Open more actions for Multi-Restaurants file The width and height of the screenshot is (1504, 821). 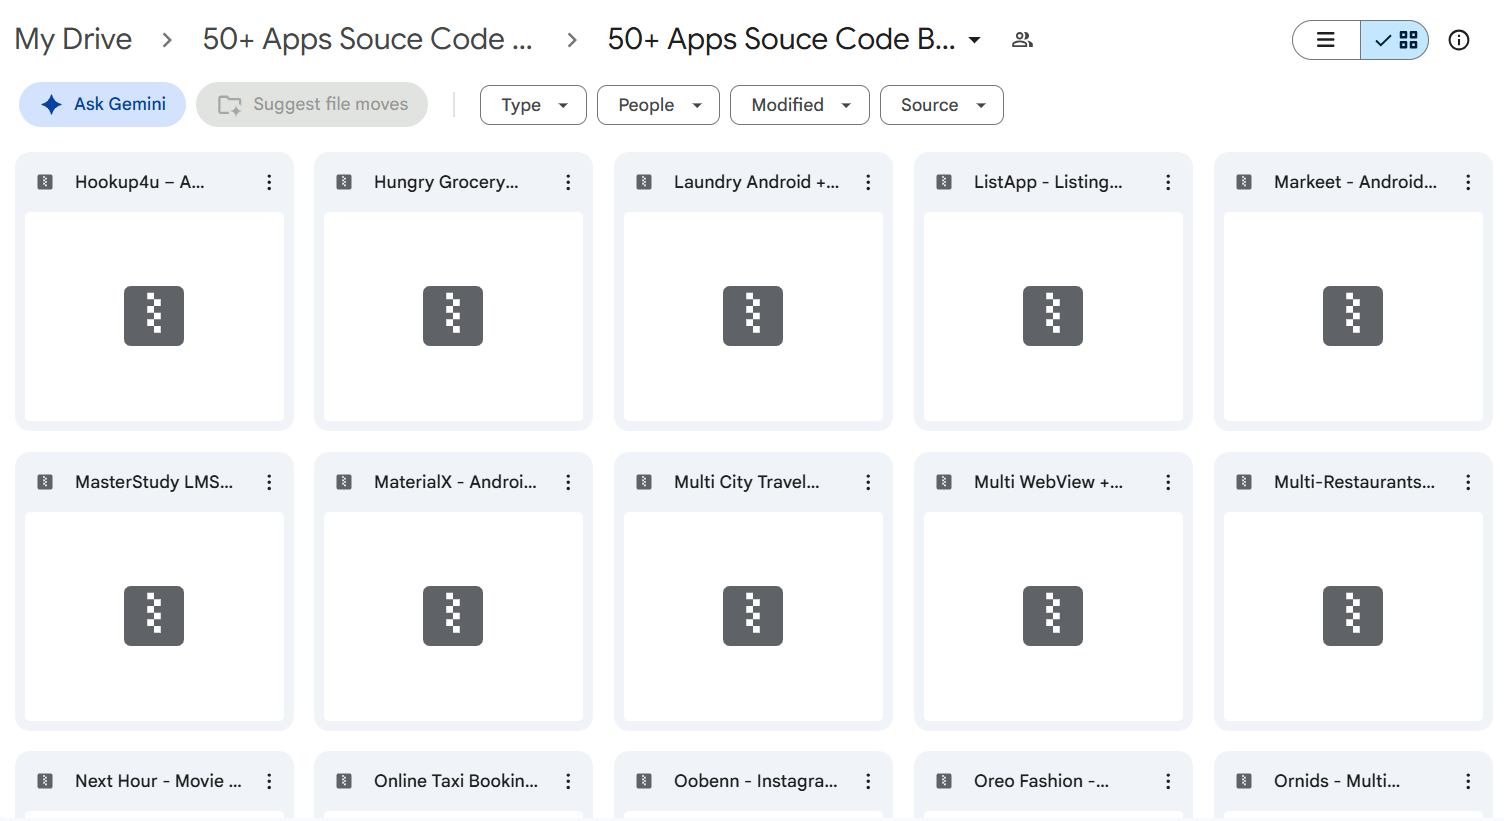pyautogui.click(x=1468, y=482)
